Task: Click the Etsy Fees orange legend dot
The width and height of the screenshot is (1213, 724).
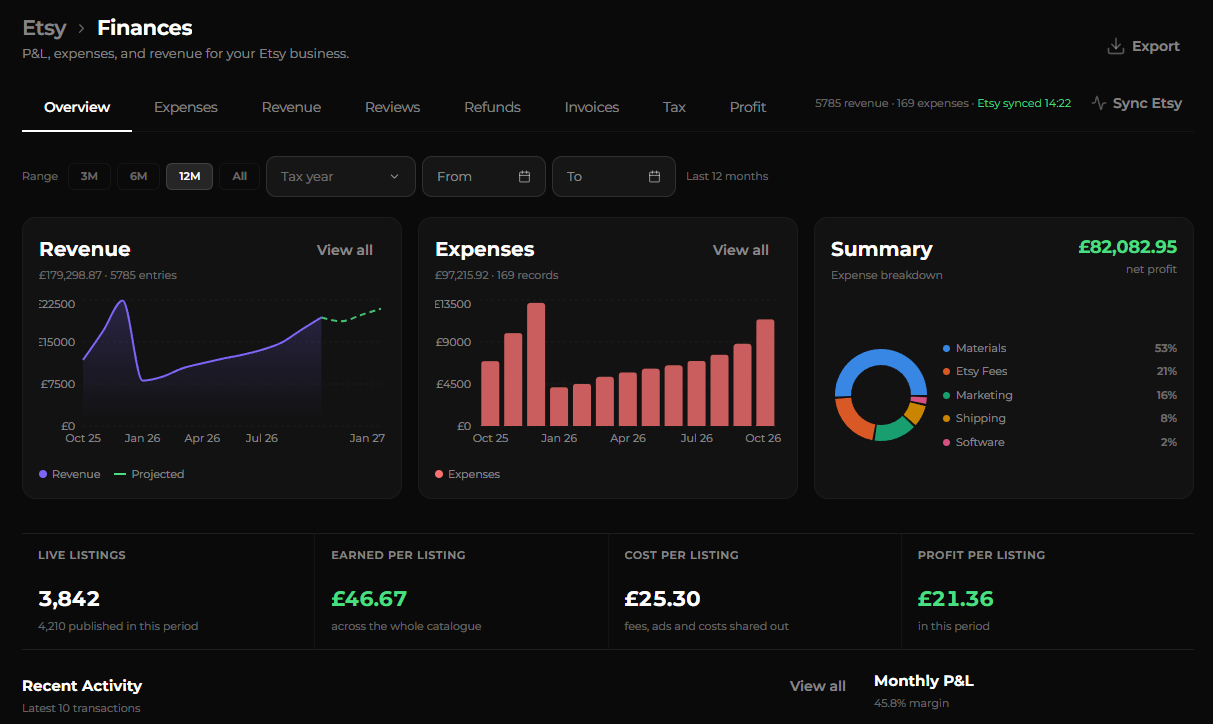Action: [x=946, y=372]
